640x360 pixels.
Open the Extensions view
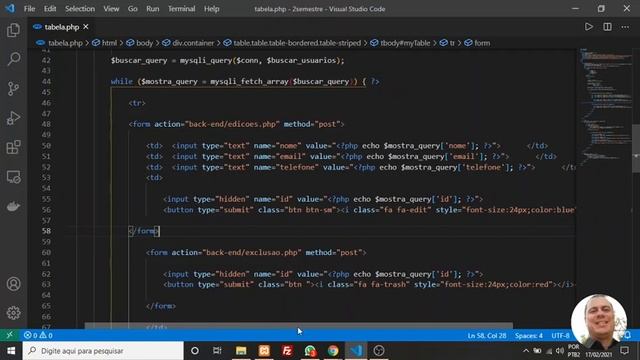click(x=13, y=147)
